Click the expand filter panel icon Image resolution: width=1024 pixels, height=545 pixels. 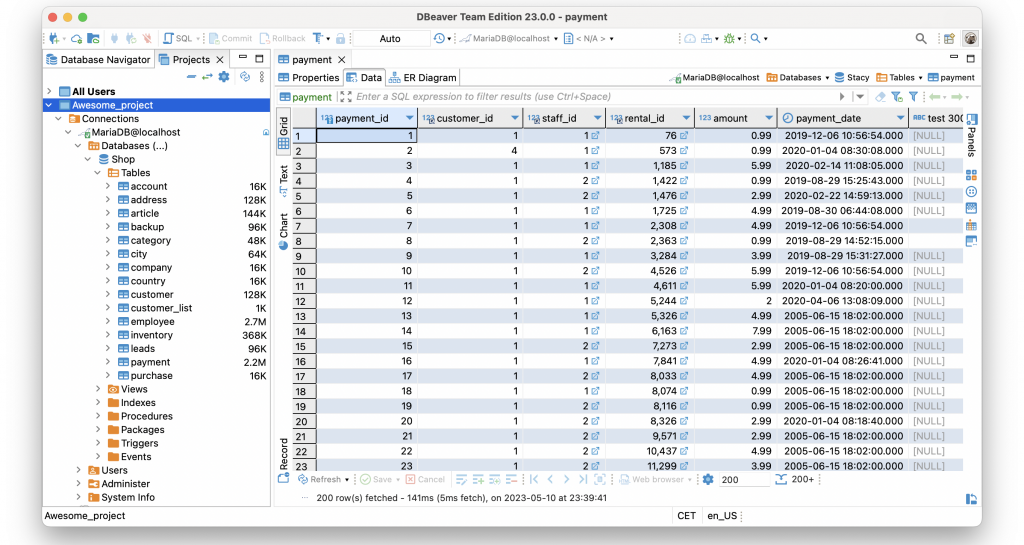coord(345,97)
